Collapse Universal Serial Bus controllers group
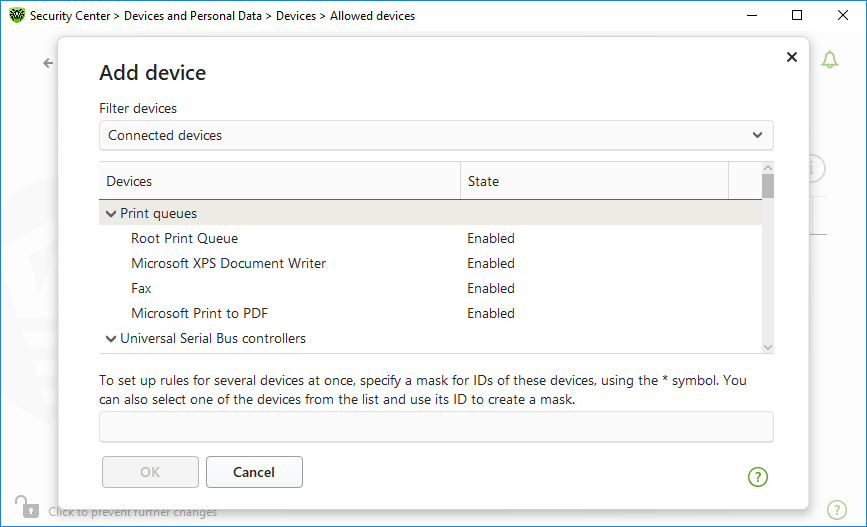 111,338
